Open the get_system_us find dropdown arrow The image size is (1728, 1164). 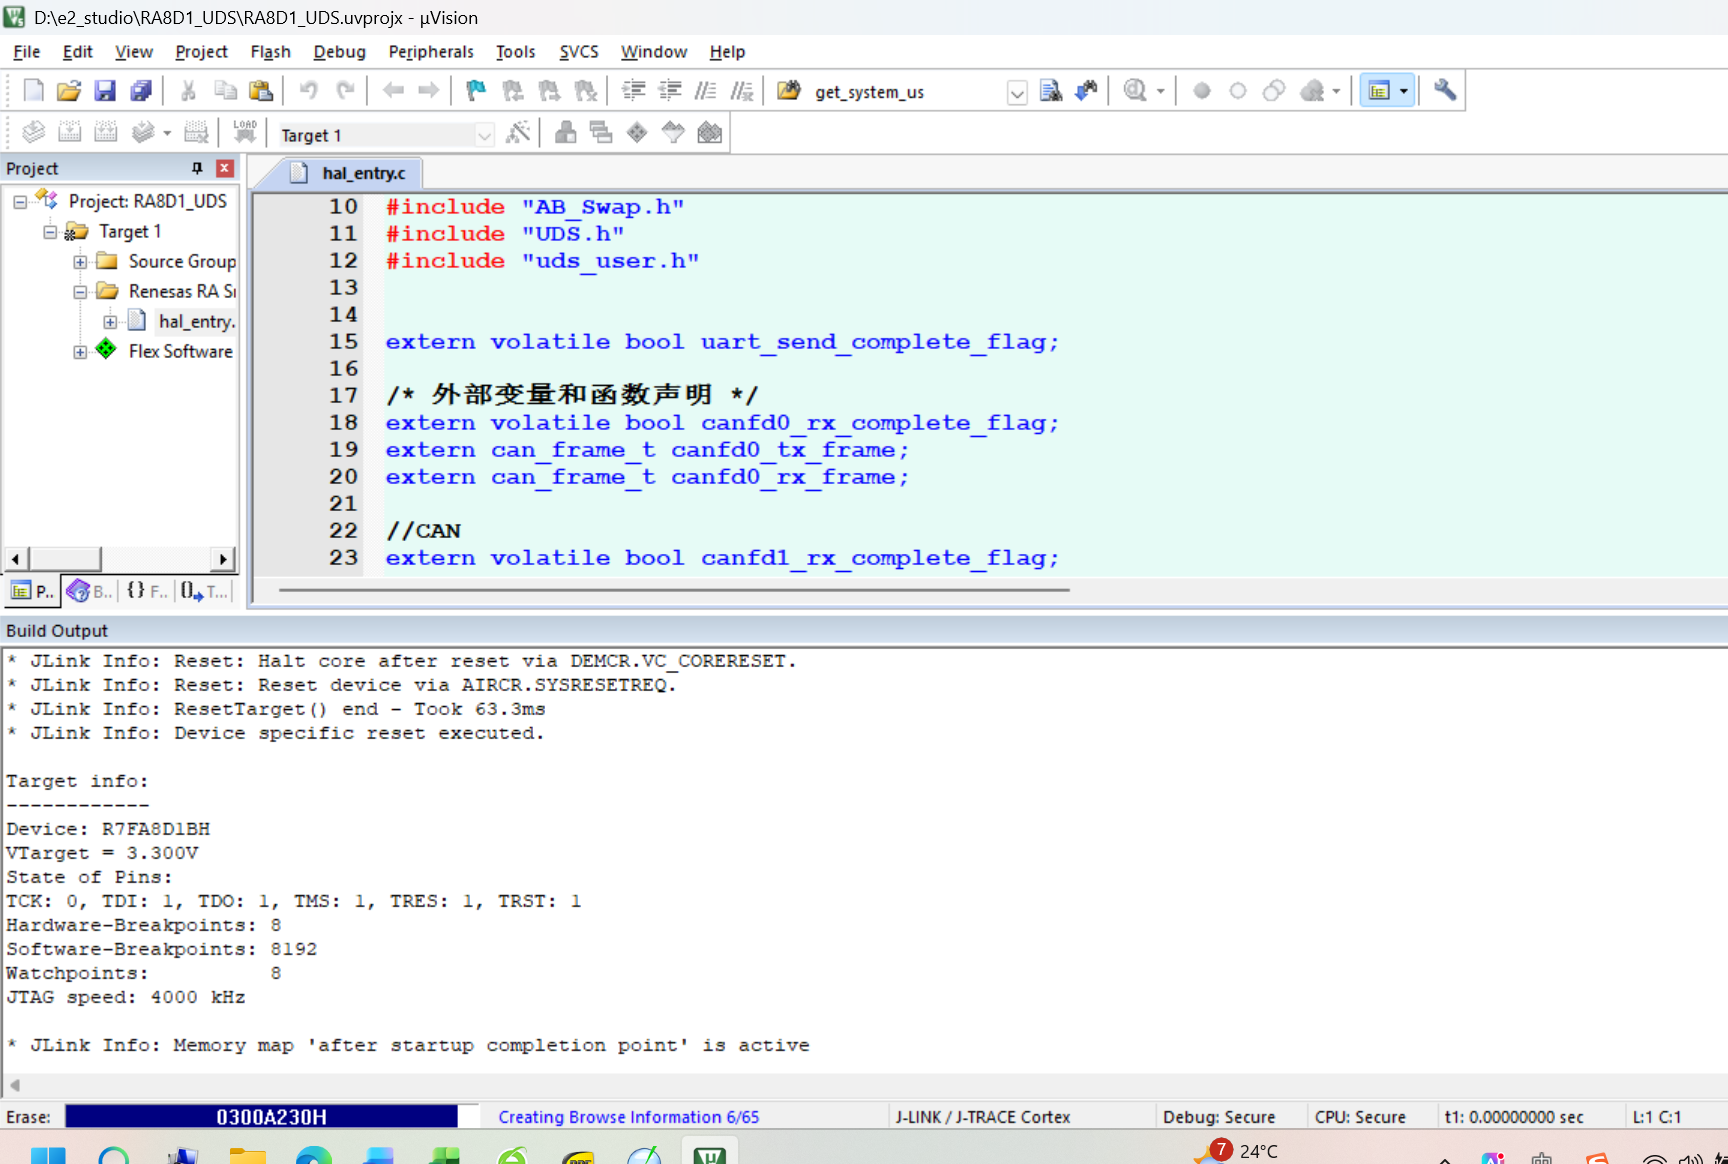1017,93
